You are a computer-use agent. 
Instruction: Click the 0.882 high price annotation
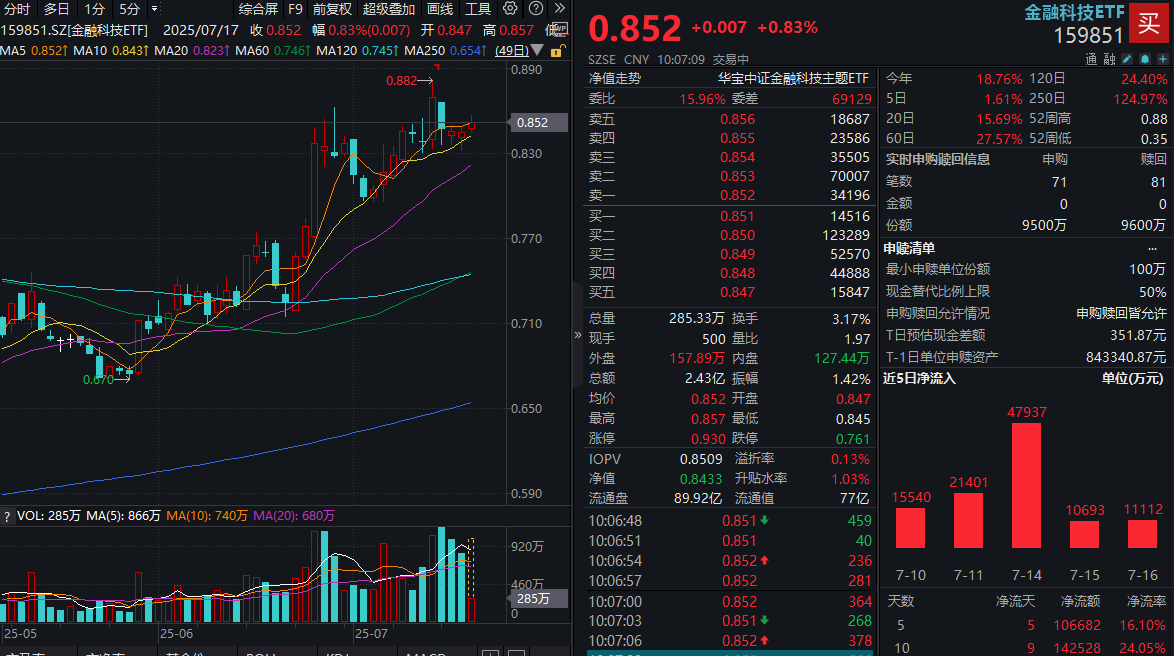coord(401,81)
